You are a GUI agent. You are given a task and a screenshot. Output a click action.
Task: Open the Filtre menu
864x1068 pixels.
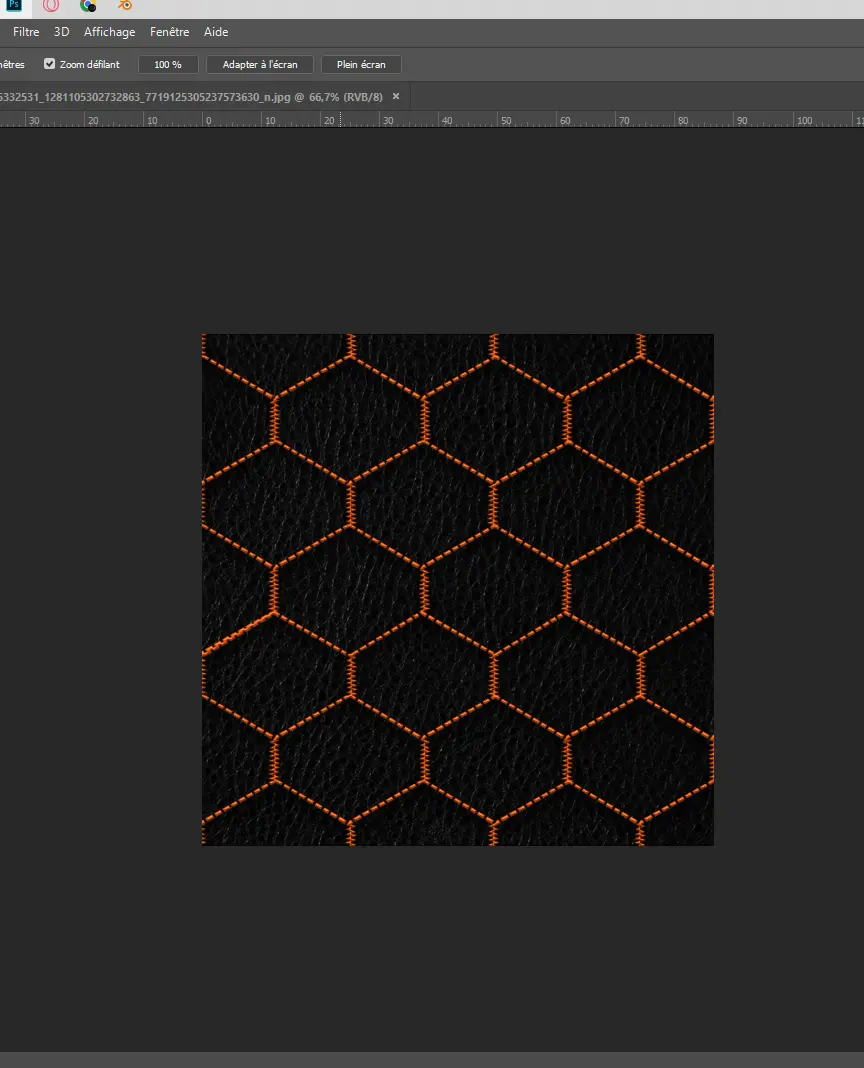(26, 32)
